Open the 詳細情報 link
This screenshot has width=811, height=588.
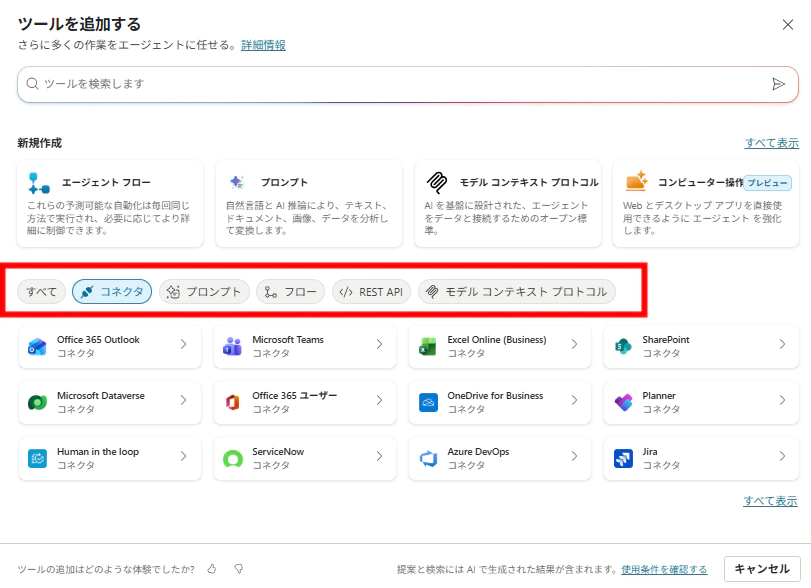[263, 46]
